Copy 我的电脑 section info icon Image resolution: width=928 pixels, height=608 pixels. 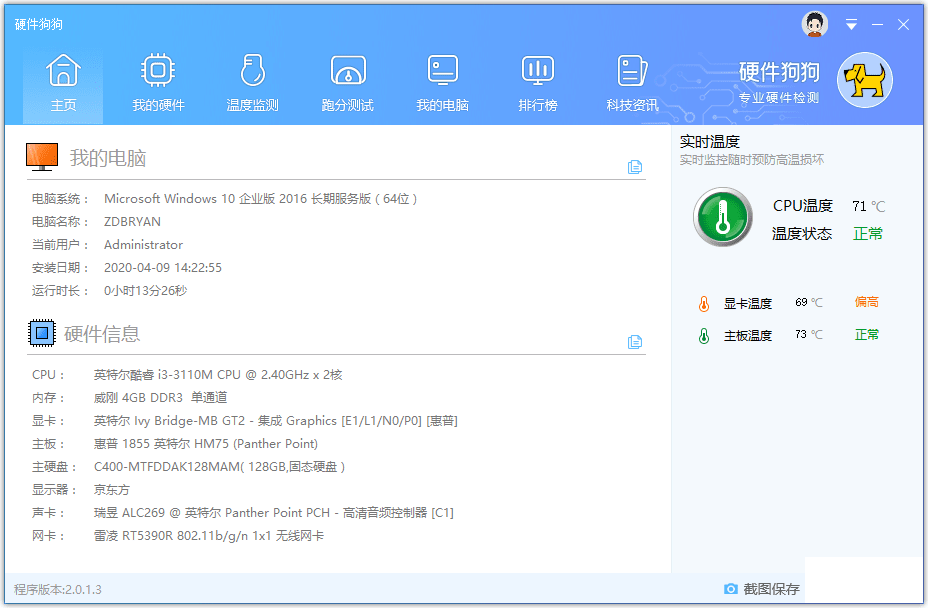click(634, 167)
